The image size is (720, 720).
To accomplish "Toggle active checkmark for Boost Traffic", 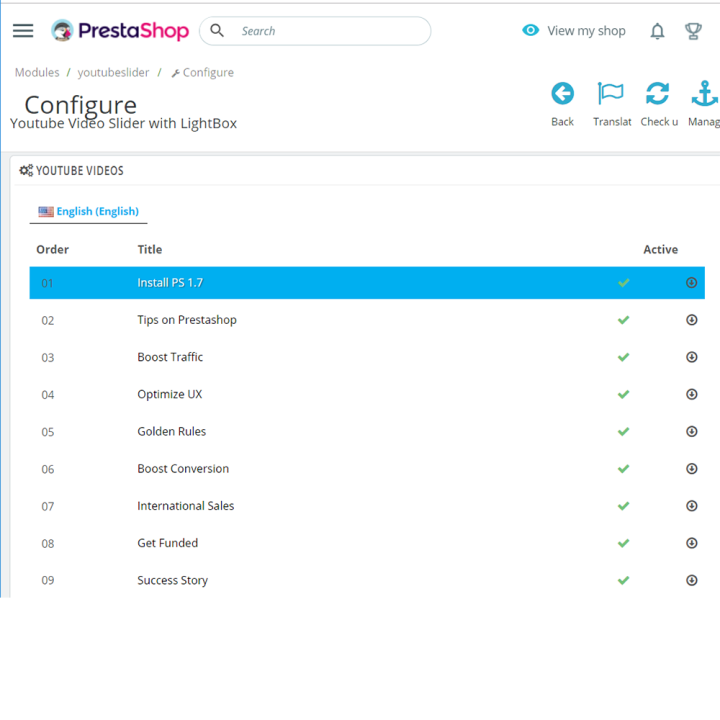I will pos(623,357).
